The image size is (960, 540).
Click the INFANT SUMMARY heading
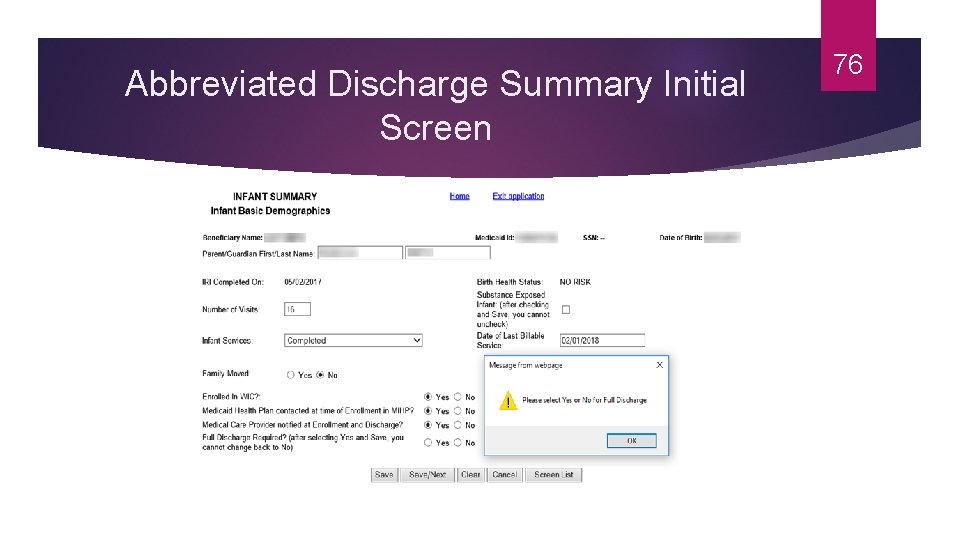click(x=275, y=197)
